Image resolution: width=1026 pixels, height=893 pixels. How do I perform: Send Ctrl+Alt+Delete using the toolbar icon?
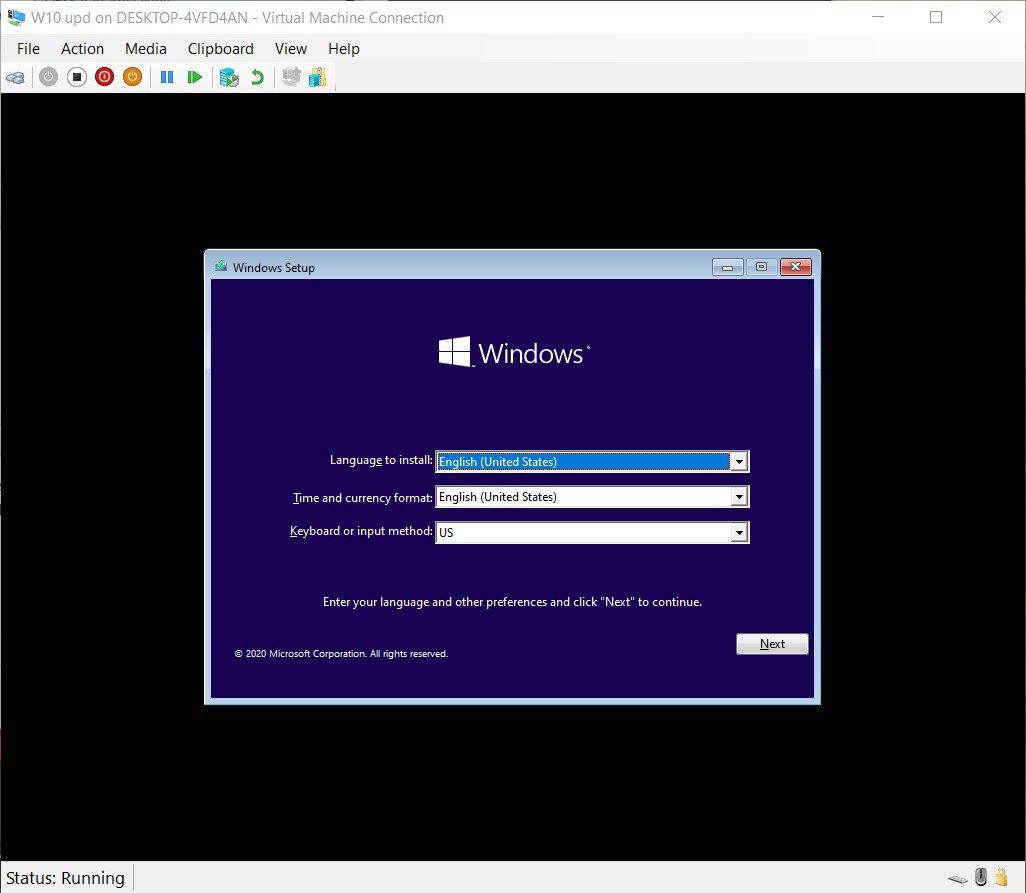[16, 78]
